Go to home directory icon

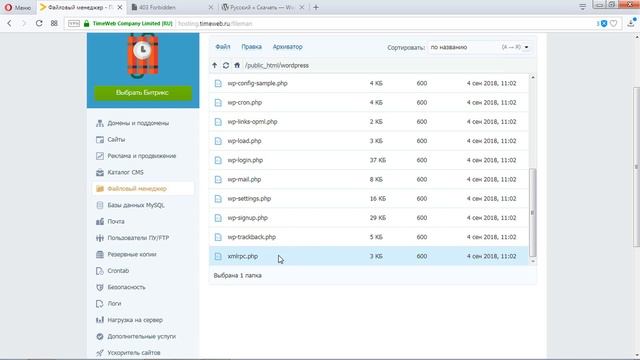click(x=237, y=65)
